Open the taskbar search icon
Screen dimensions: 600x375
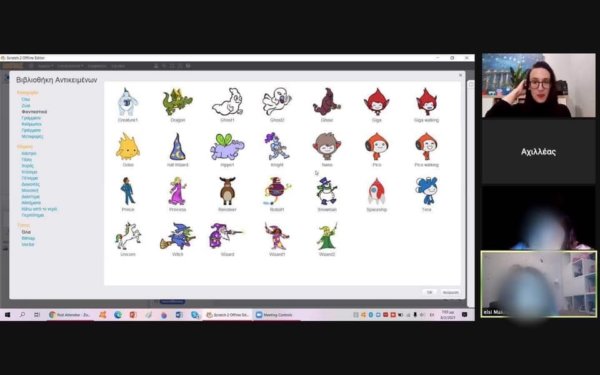22,315
